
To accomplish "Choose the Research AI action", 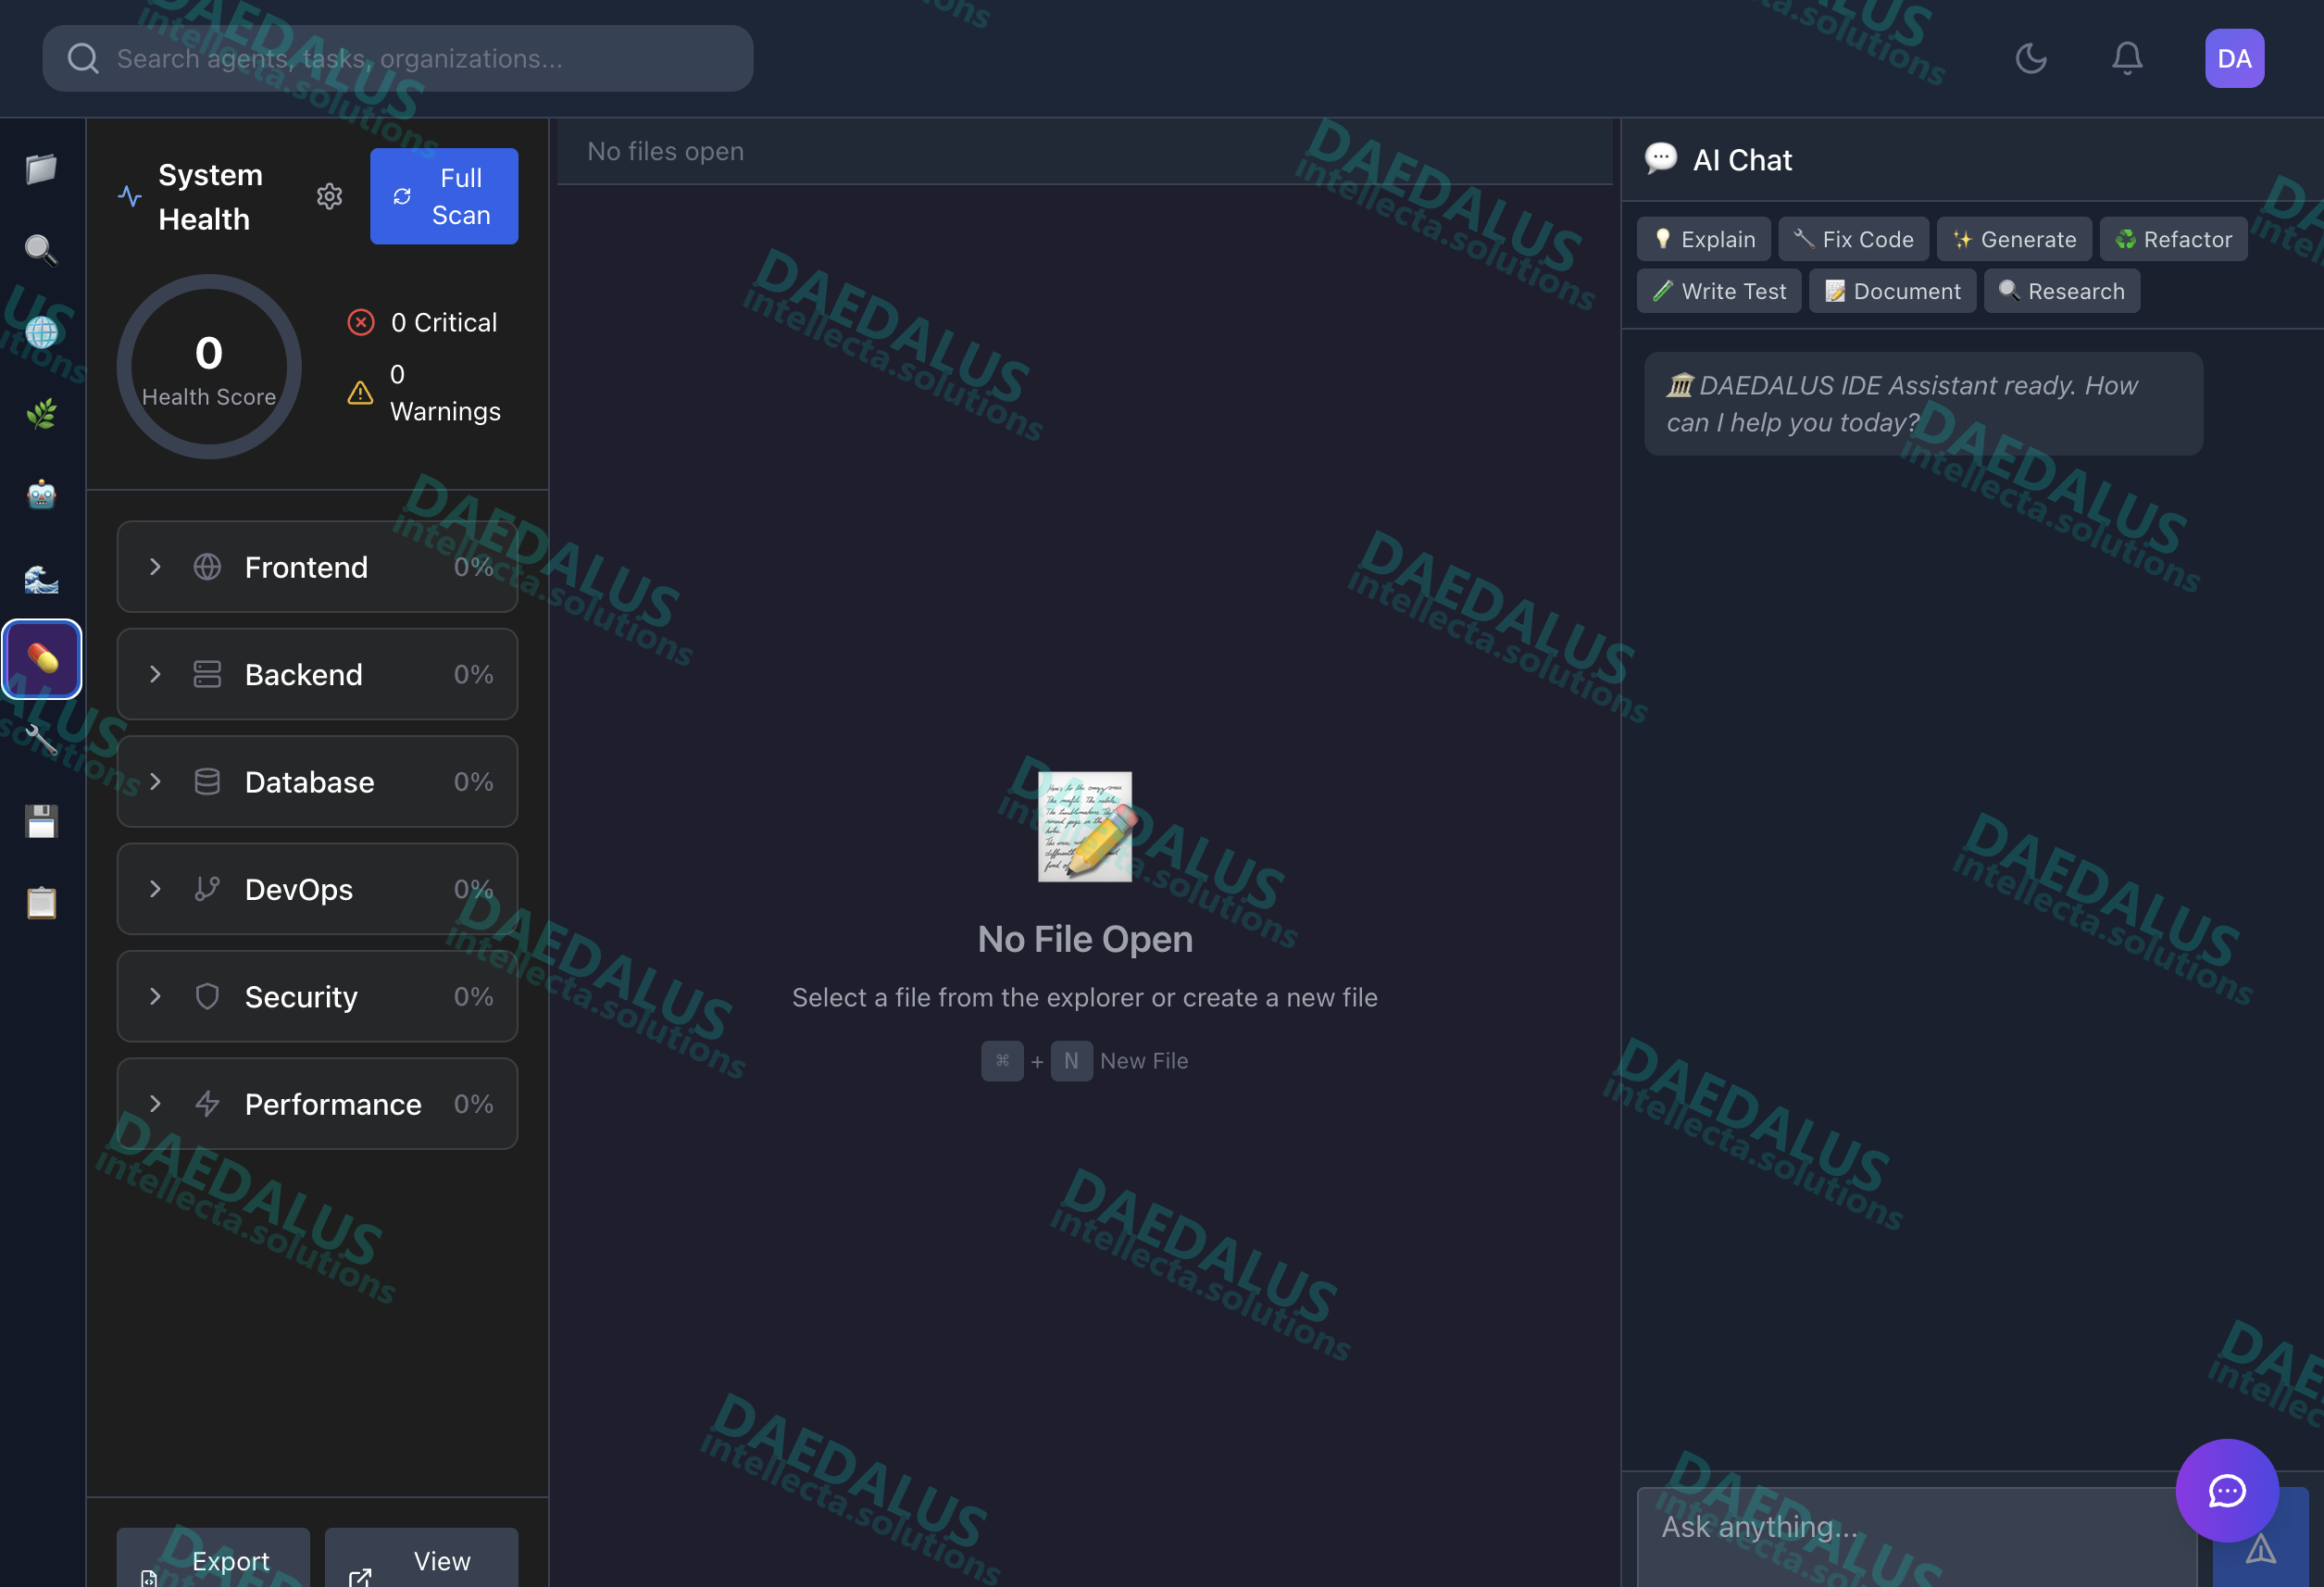I will 2062,291.
